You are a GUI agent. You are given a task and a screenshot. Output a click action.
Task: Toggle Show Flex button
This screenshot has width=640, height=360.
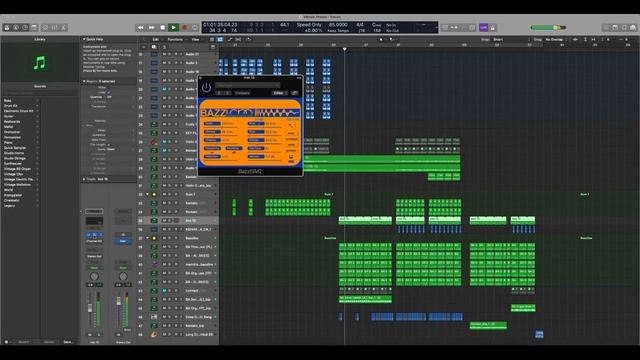point(238,40)
